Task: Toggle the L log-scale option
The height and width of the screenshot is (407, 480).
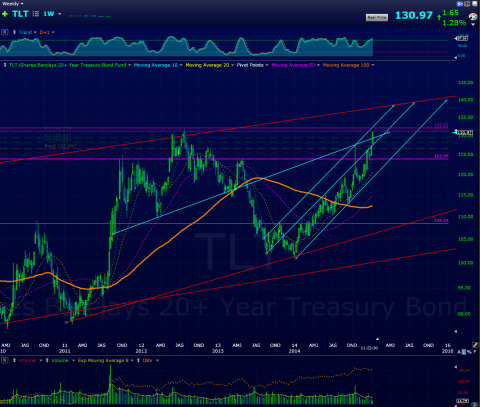Action: (464, 352)
